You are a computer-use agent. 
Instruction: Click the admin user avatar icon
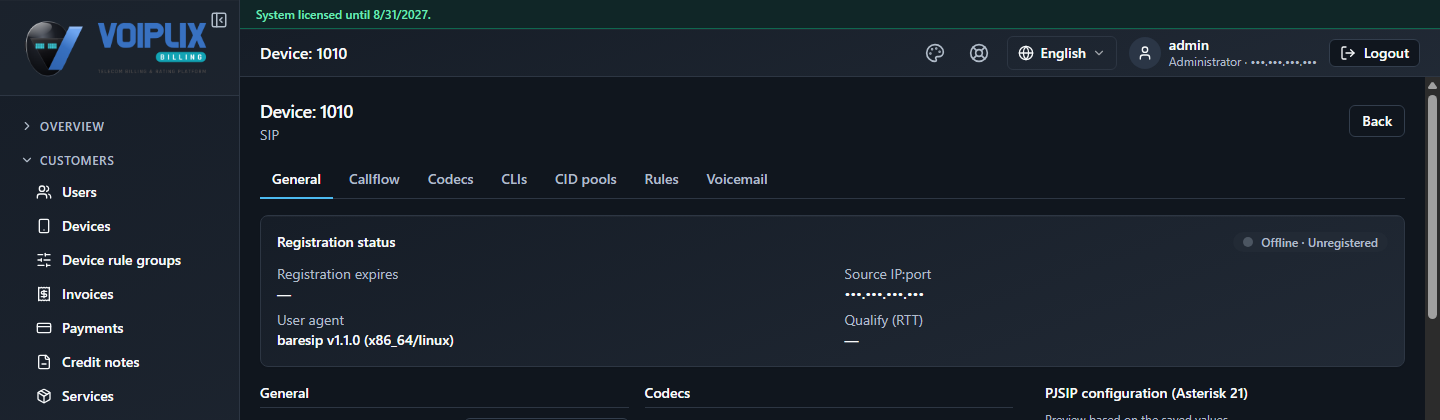1145,54
